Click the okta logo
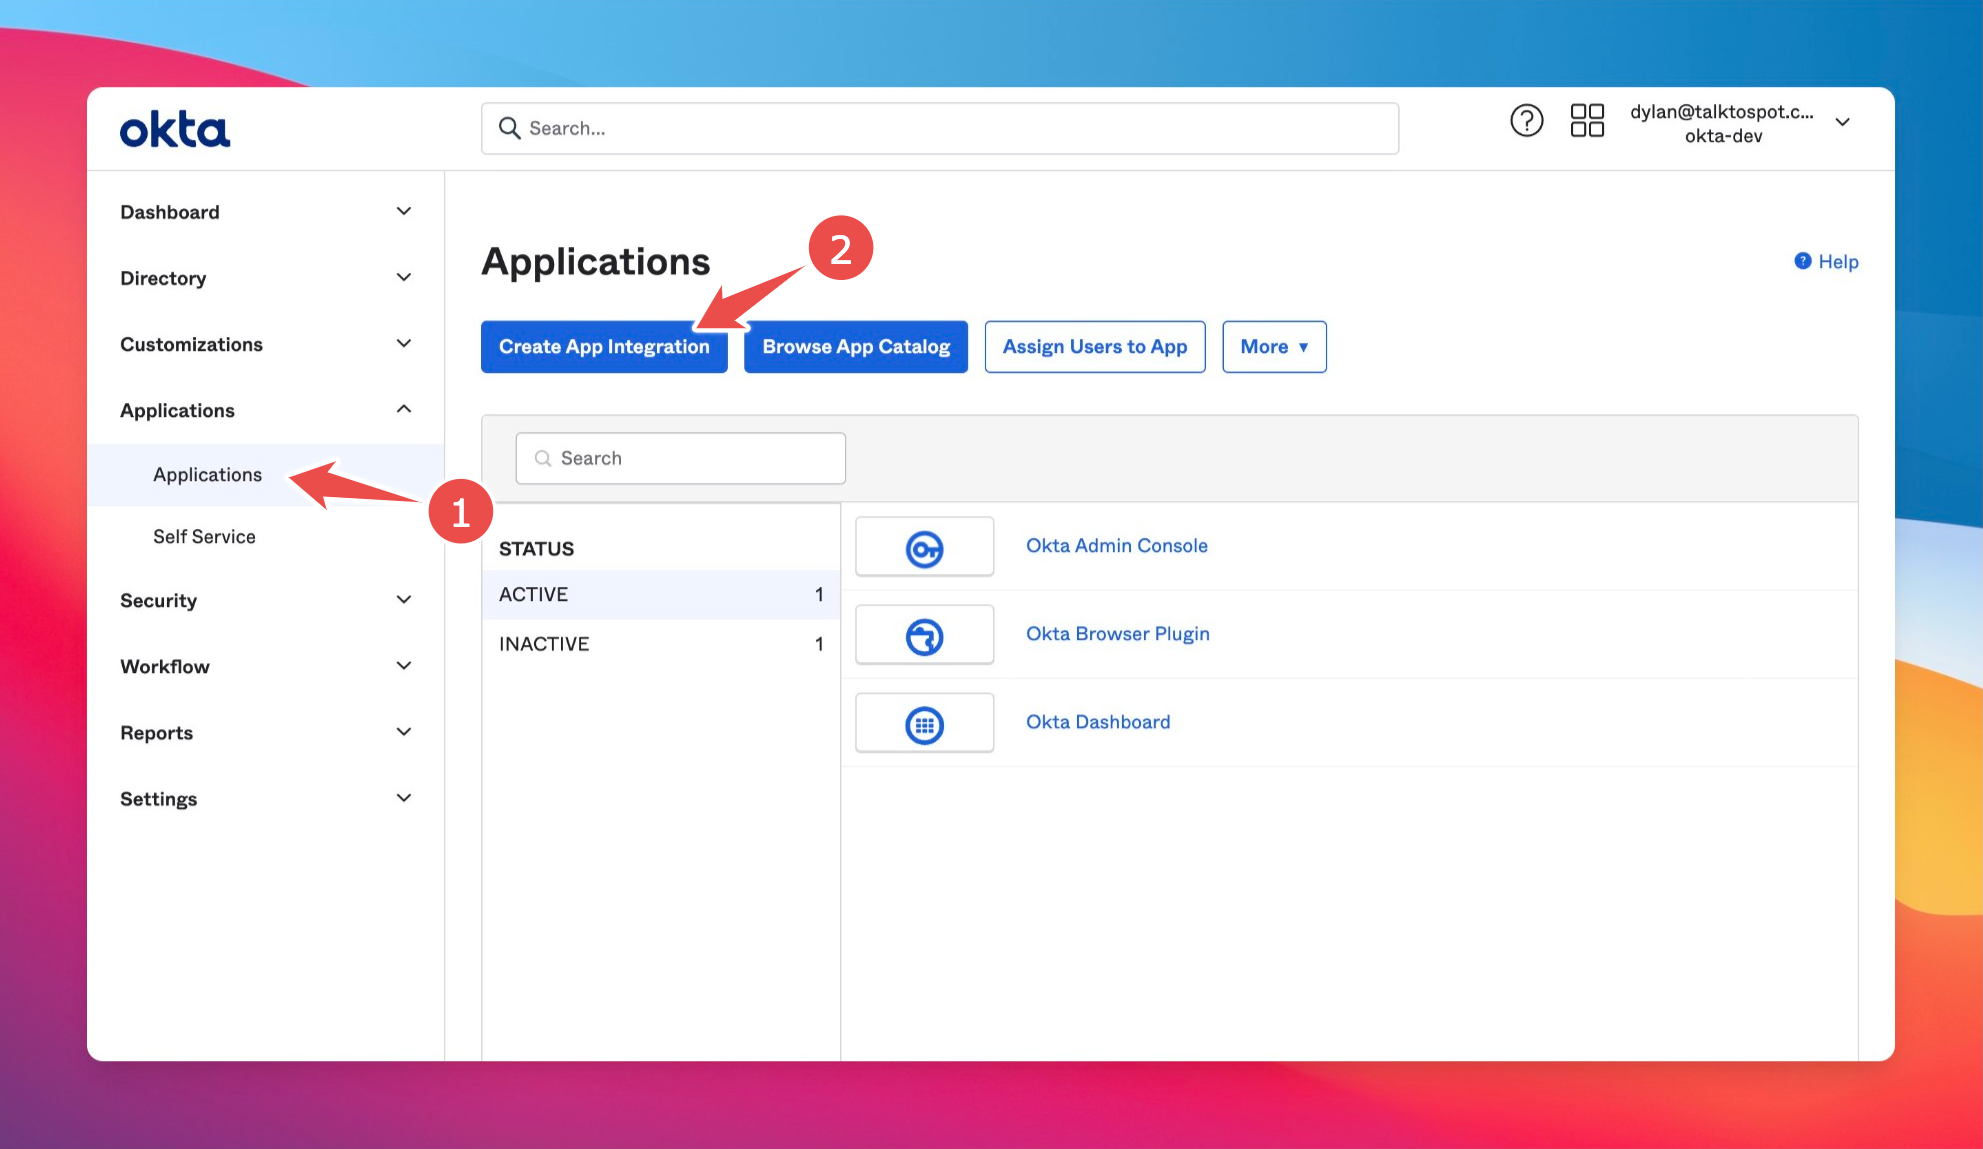The image size is (1983, 1149). point(175,130)
